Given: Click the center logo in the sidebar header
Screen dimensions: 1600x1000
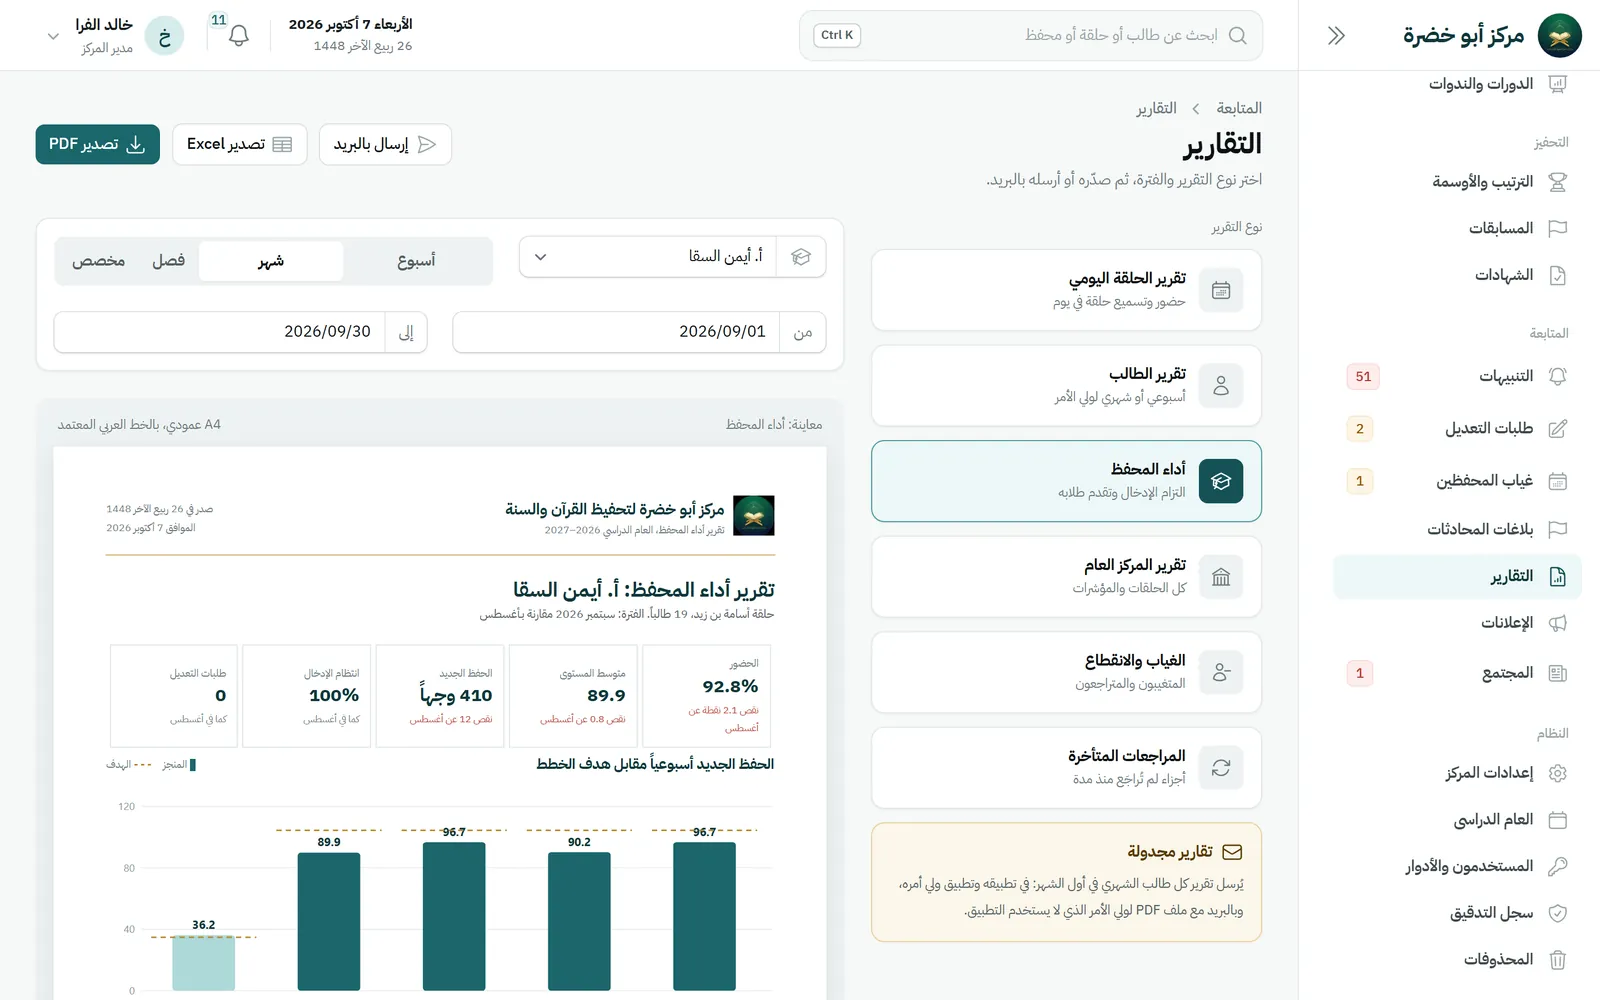Looking at the screenshot, I should (1559, 36).
